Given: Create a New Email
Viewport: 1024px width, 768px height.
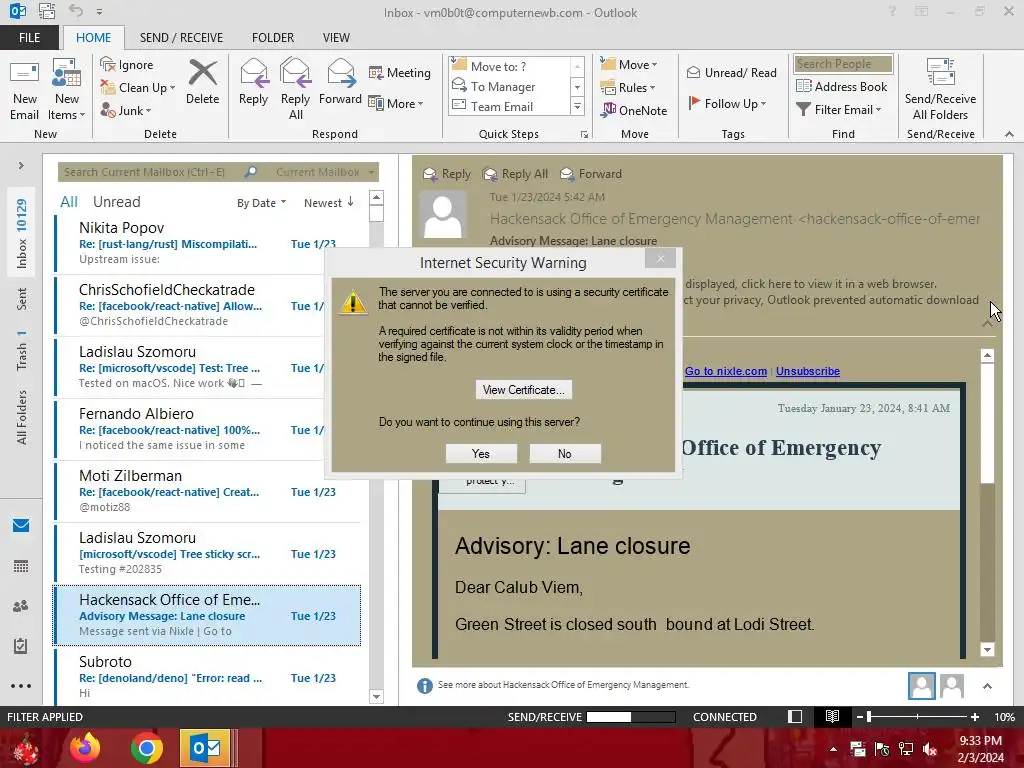Looking at the screenshot, I should click(x=25, y=89).
